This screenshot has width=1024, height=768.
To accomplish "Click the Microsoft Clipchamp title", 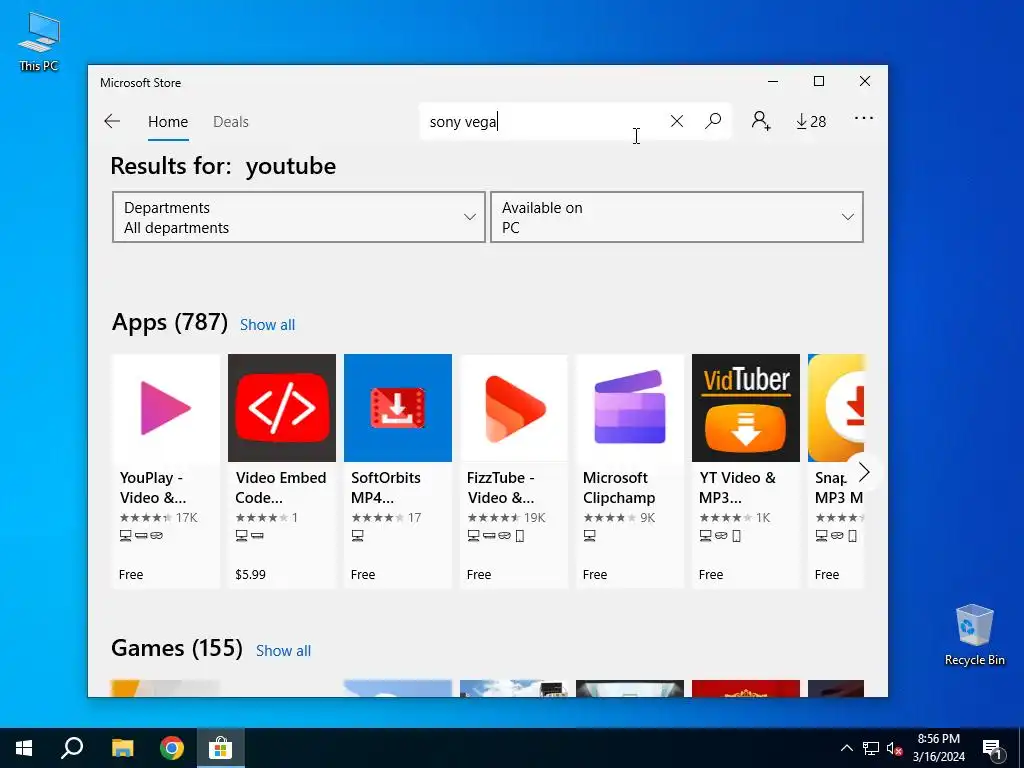I will click(618, 487).
